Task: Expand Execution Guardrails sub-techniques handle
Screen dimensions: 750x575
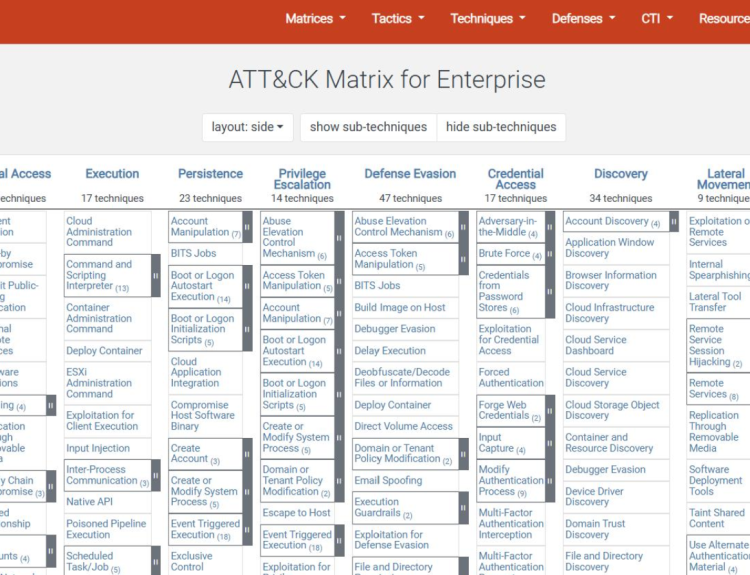Action: coord(463,508)
